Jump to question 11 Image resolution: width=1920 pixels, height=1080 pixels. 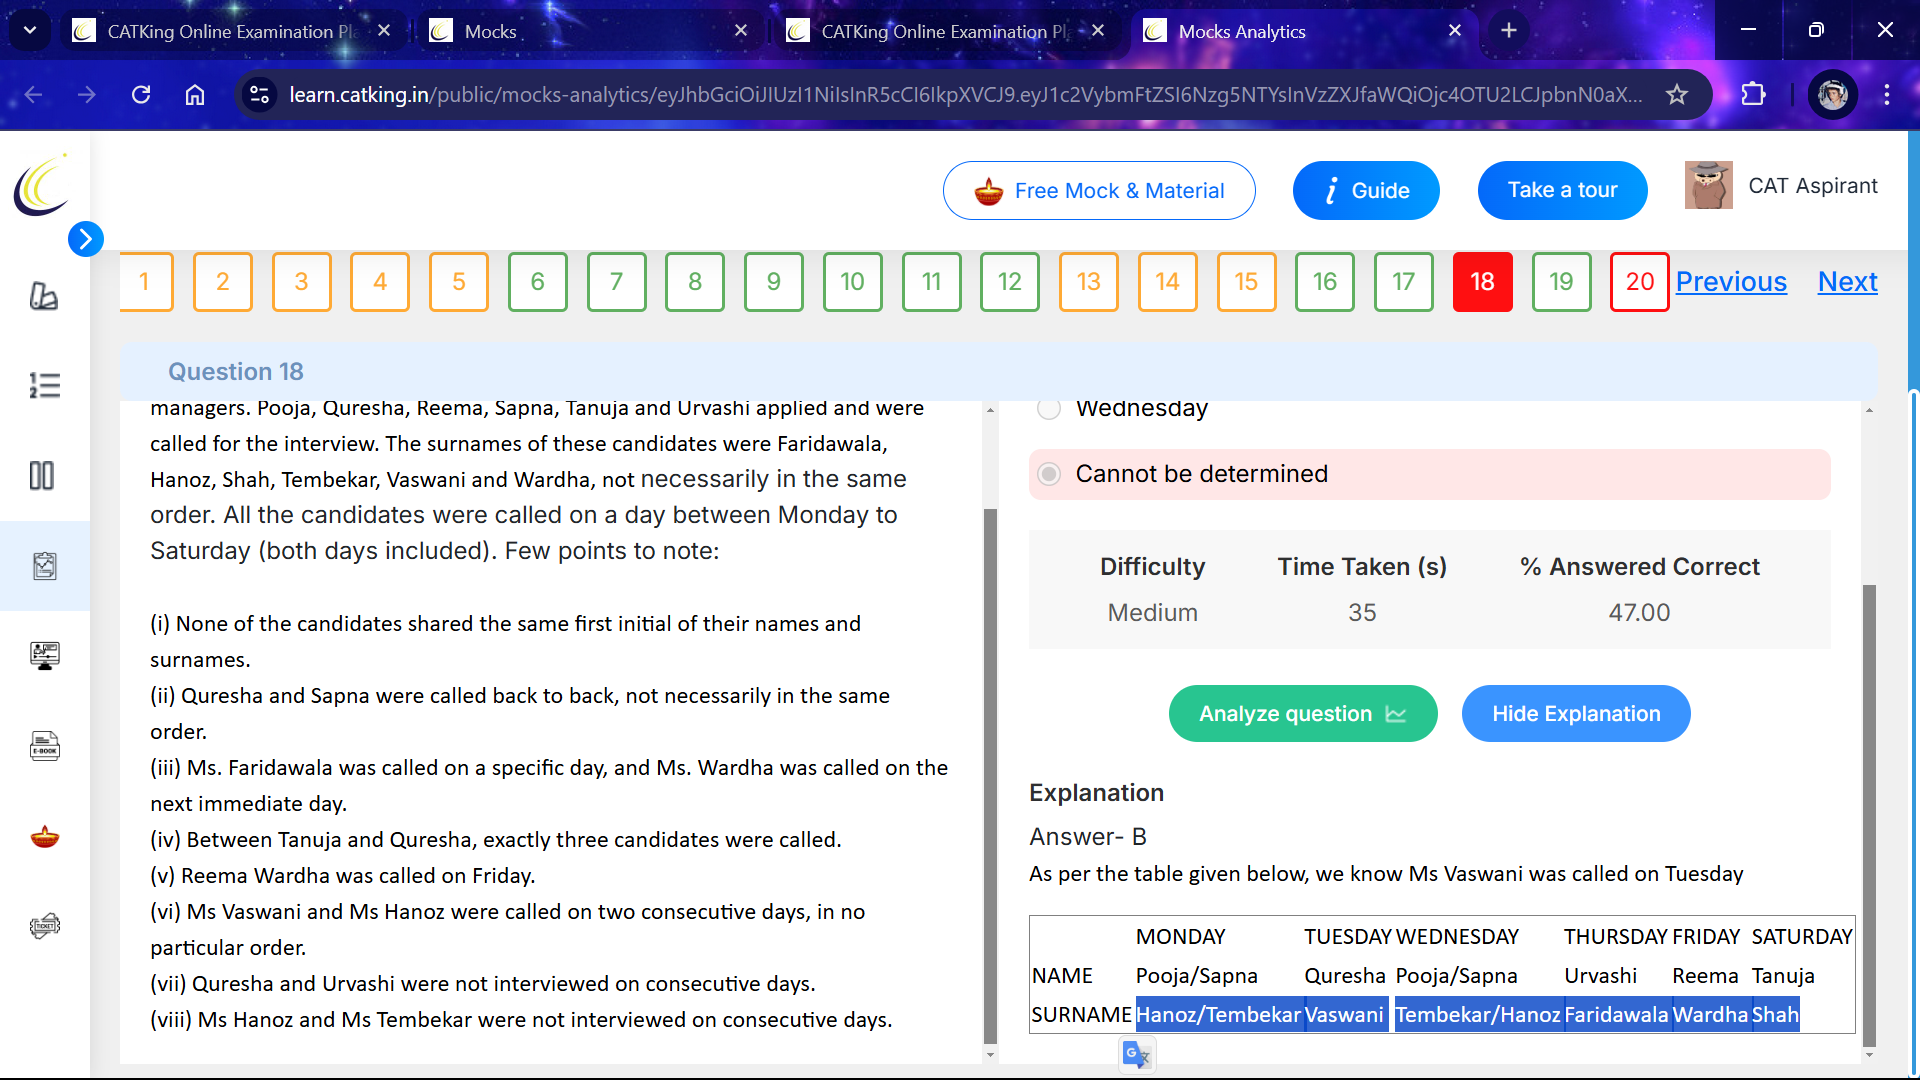(932, 282)
